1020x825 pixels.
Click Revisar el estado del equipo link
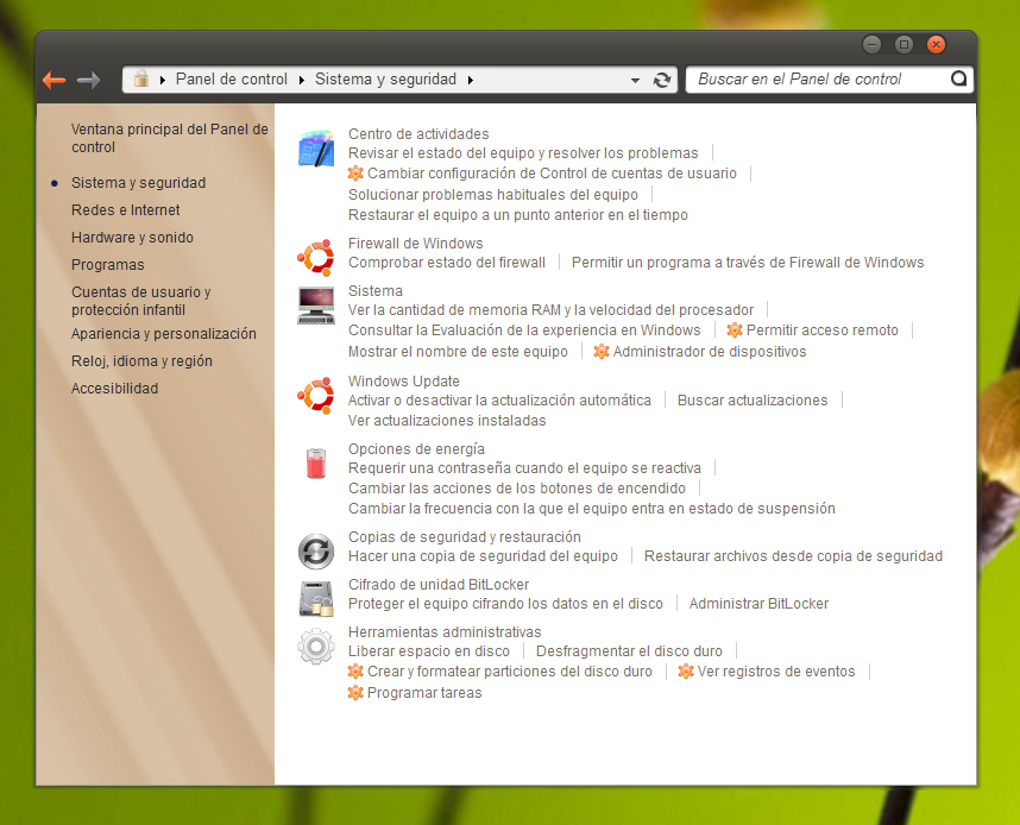[x=523, y=153]
